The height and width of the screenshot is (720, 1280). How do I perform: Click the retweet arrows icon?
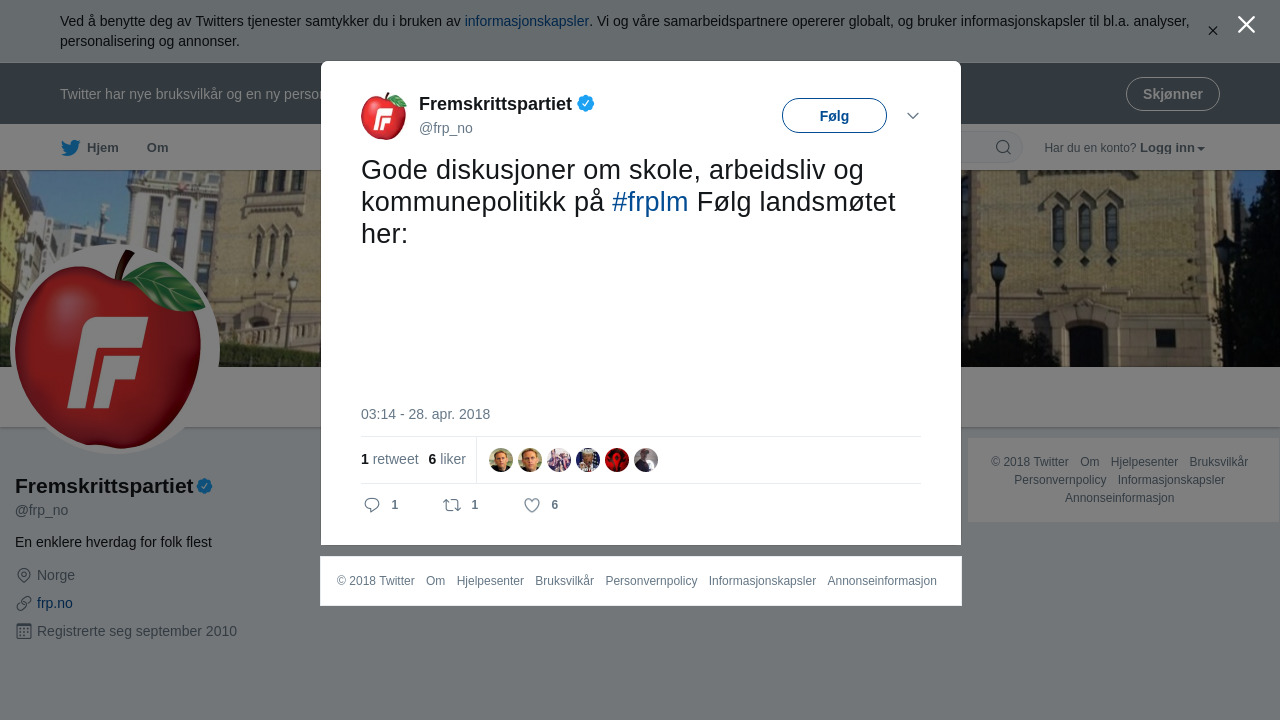452,505
